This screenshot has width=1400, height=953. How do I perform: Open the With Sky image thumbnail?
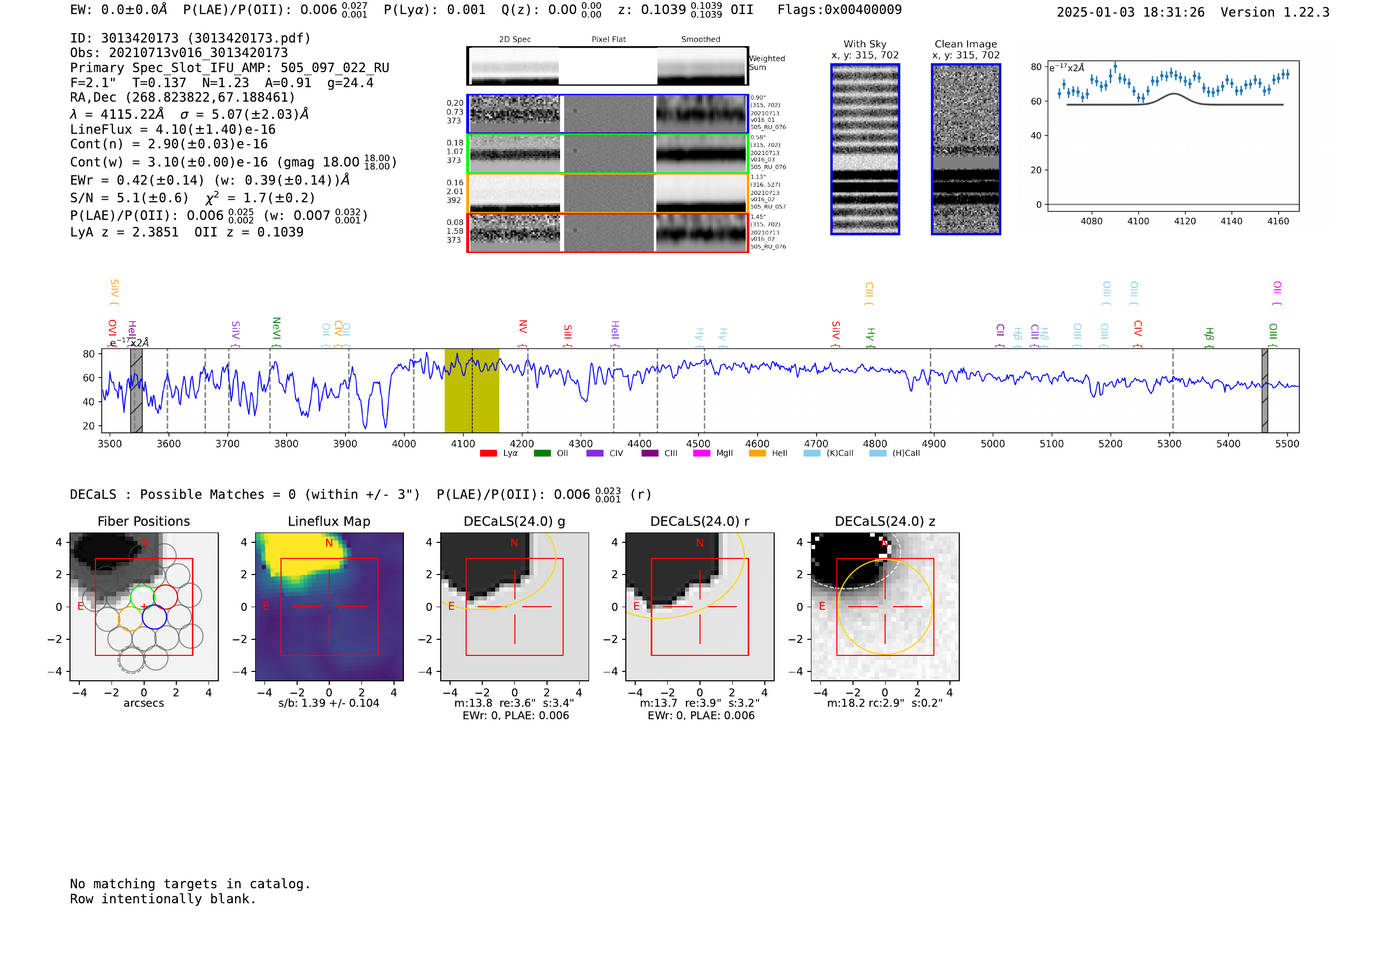coord(865,149)
